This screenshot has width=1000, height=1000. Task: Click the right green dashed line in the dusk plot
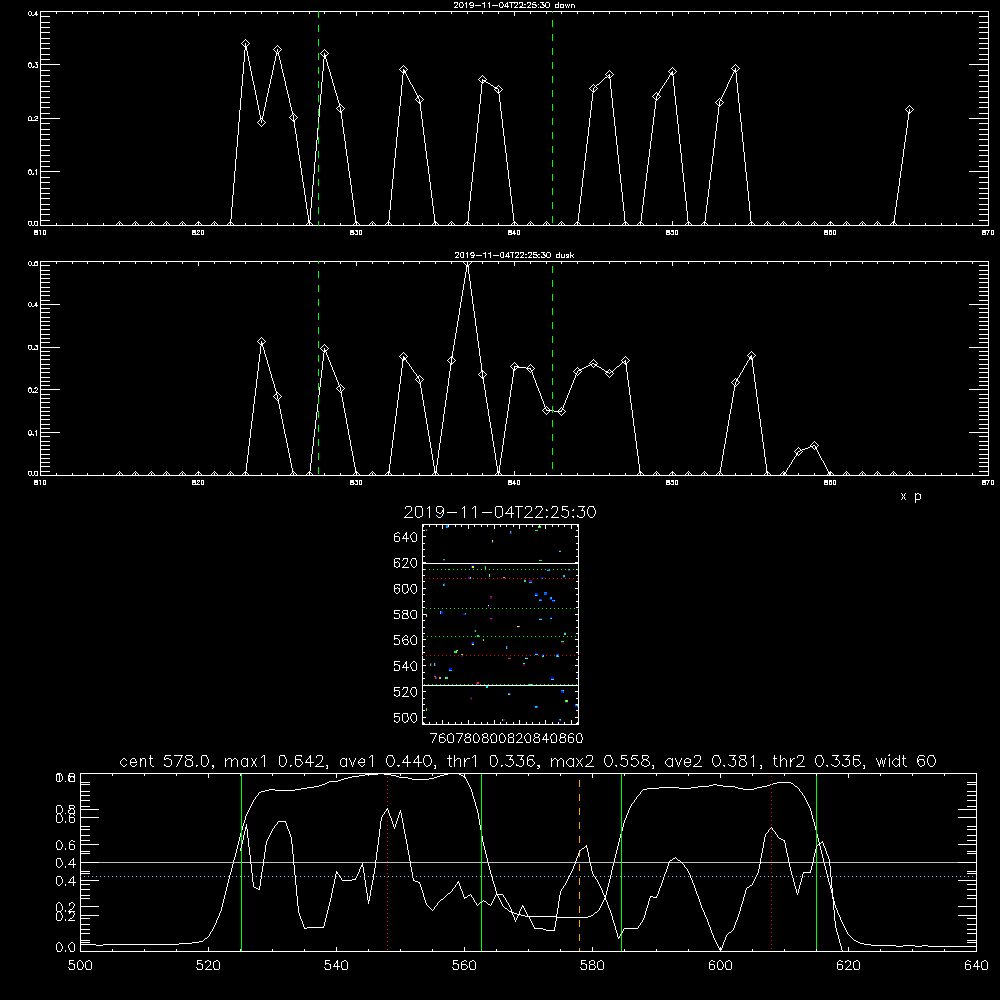(552, 368)
